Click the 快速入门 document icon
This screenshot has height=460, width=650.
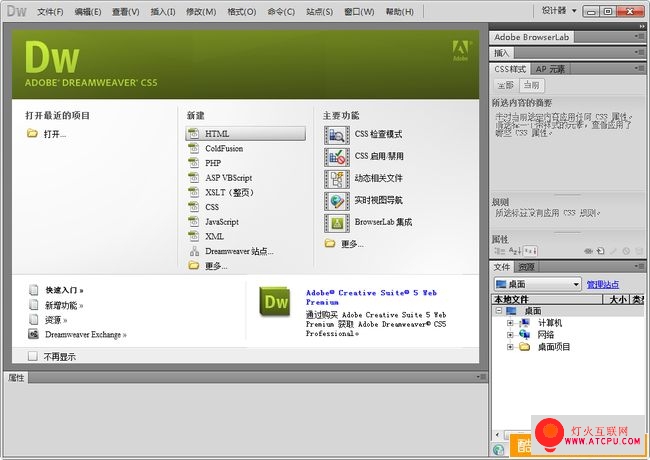point(34,290)
